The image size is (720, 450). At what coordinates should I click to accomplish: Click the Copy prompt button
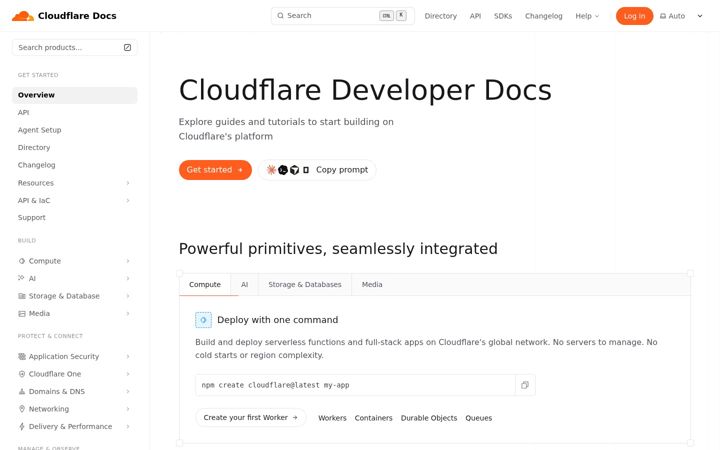[x=317, y=170]
